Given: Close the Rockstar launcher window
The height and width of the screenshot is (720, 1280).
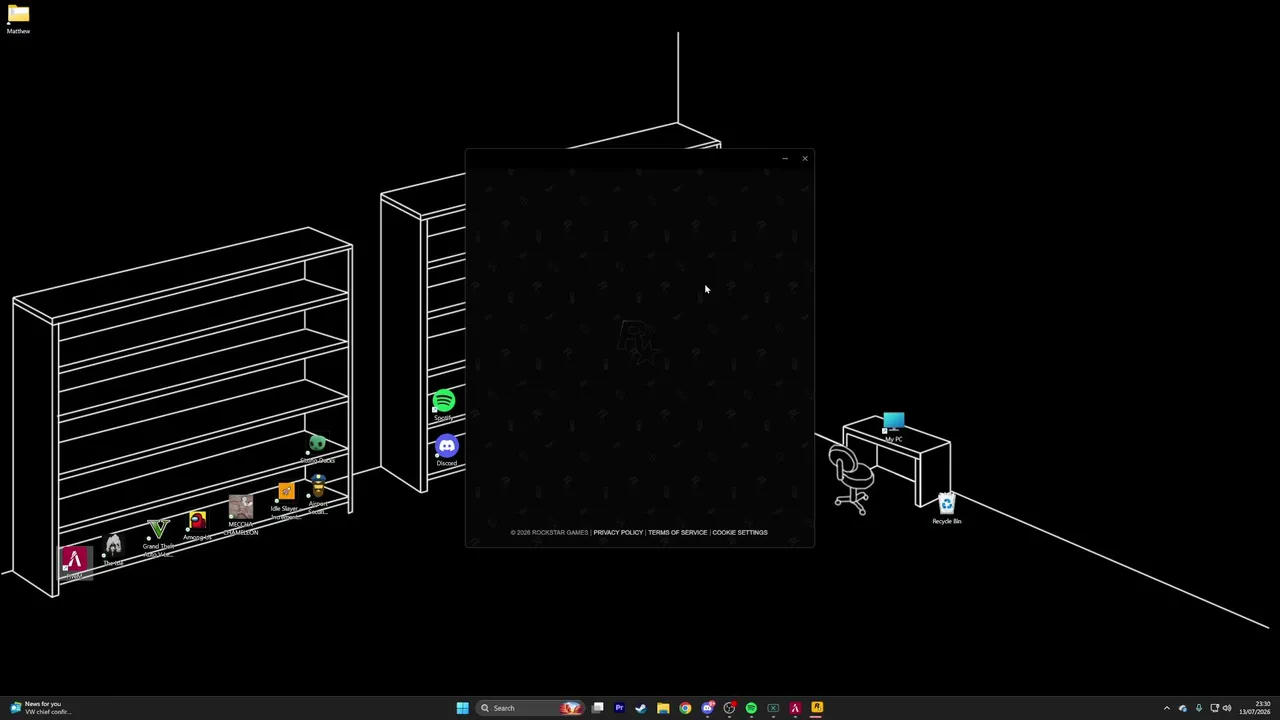Looking at the screenshot, I should [804, 158].
